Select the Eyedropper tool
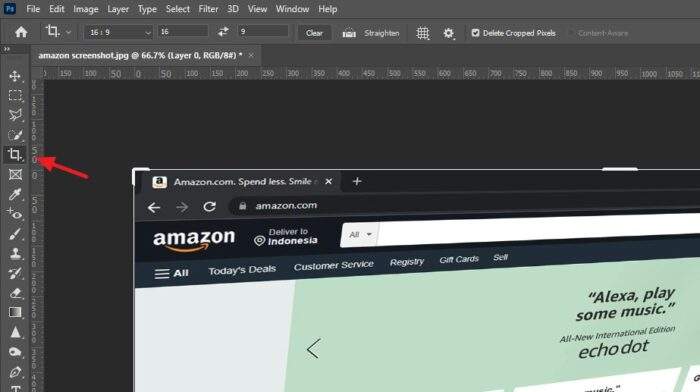Image resolution: width=700 pixels, height=392 pixels. coord(15,194)
